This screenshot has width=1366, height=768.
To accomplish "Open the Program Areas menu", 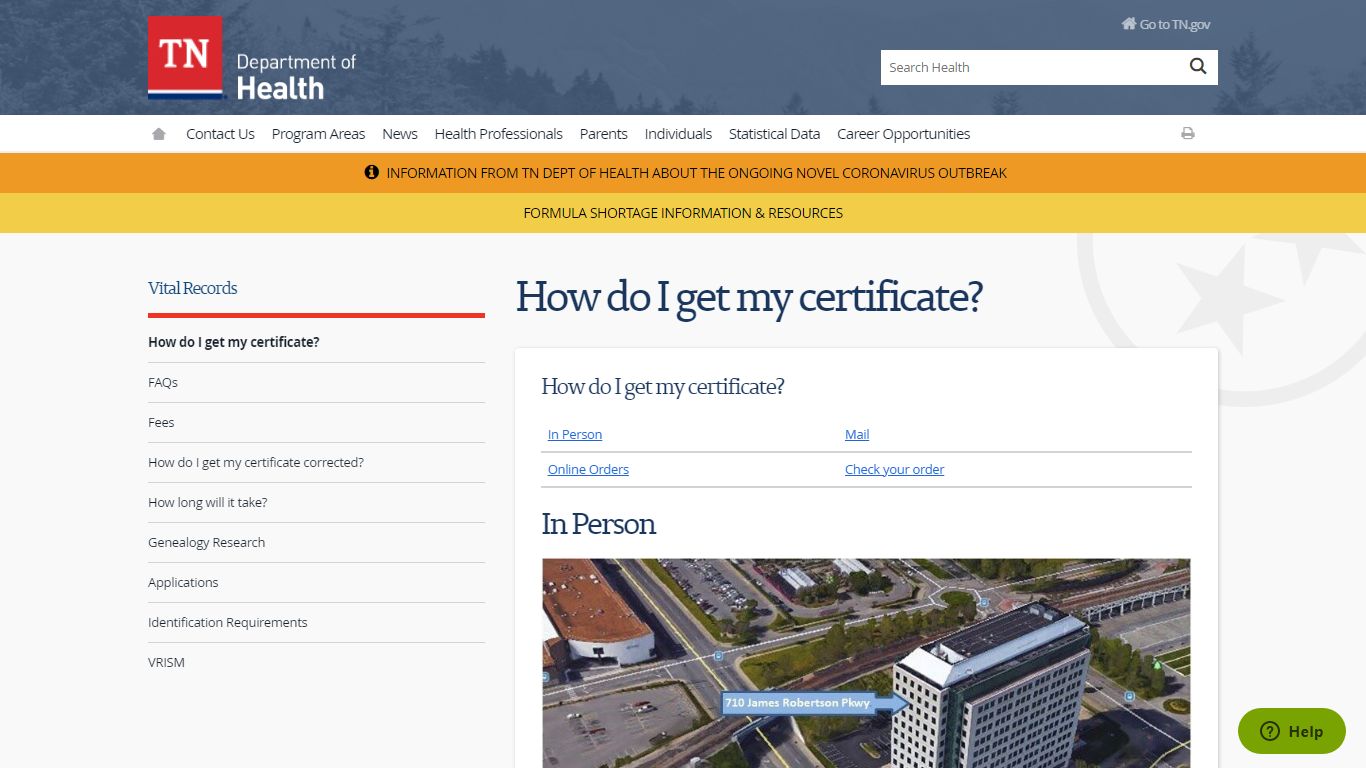I will click(x=318, y=133).
